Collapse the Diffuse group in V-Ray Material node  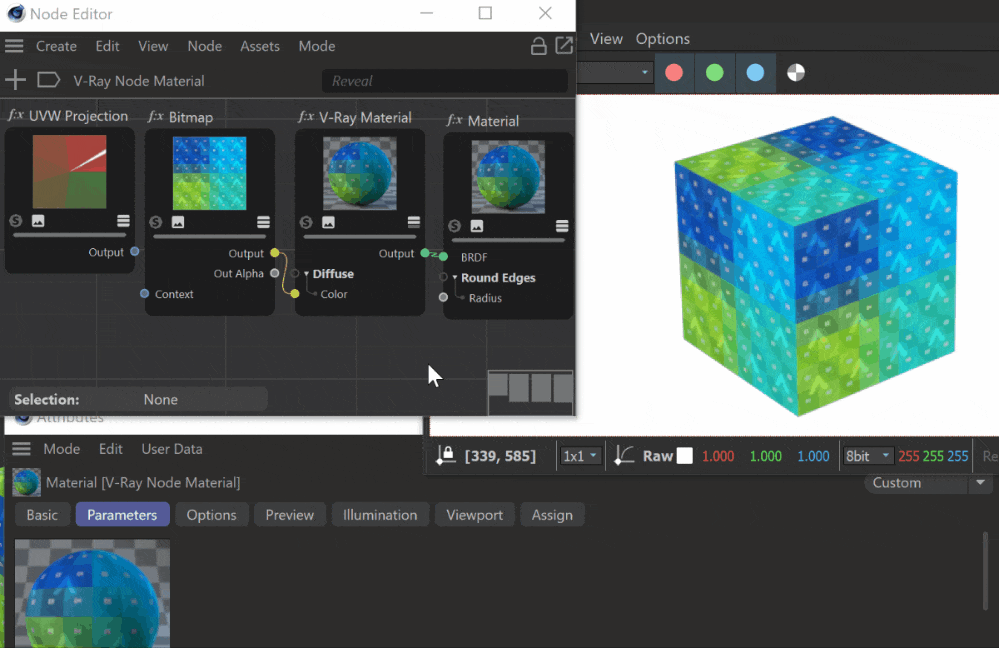tap(306, 274)
